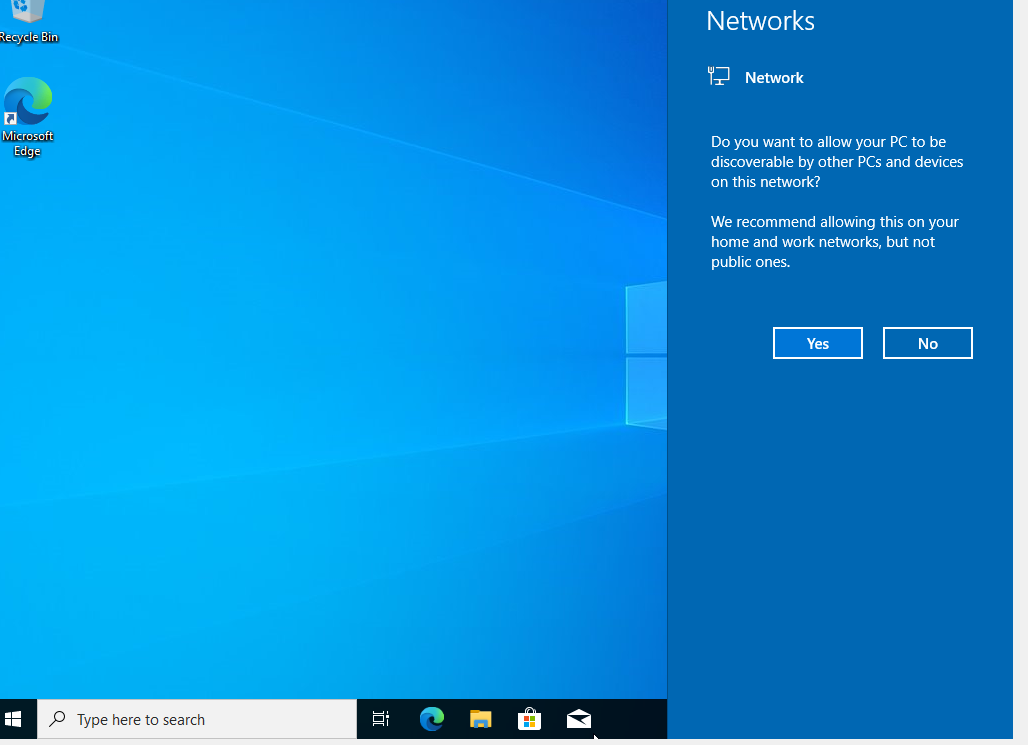This screenshot has height=745, width=1028.
Task: Select the Recycle Bin desktop icon
Action: pos(29,22)
